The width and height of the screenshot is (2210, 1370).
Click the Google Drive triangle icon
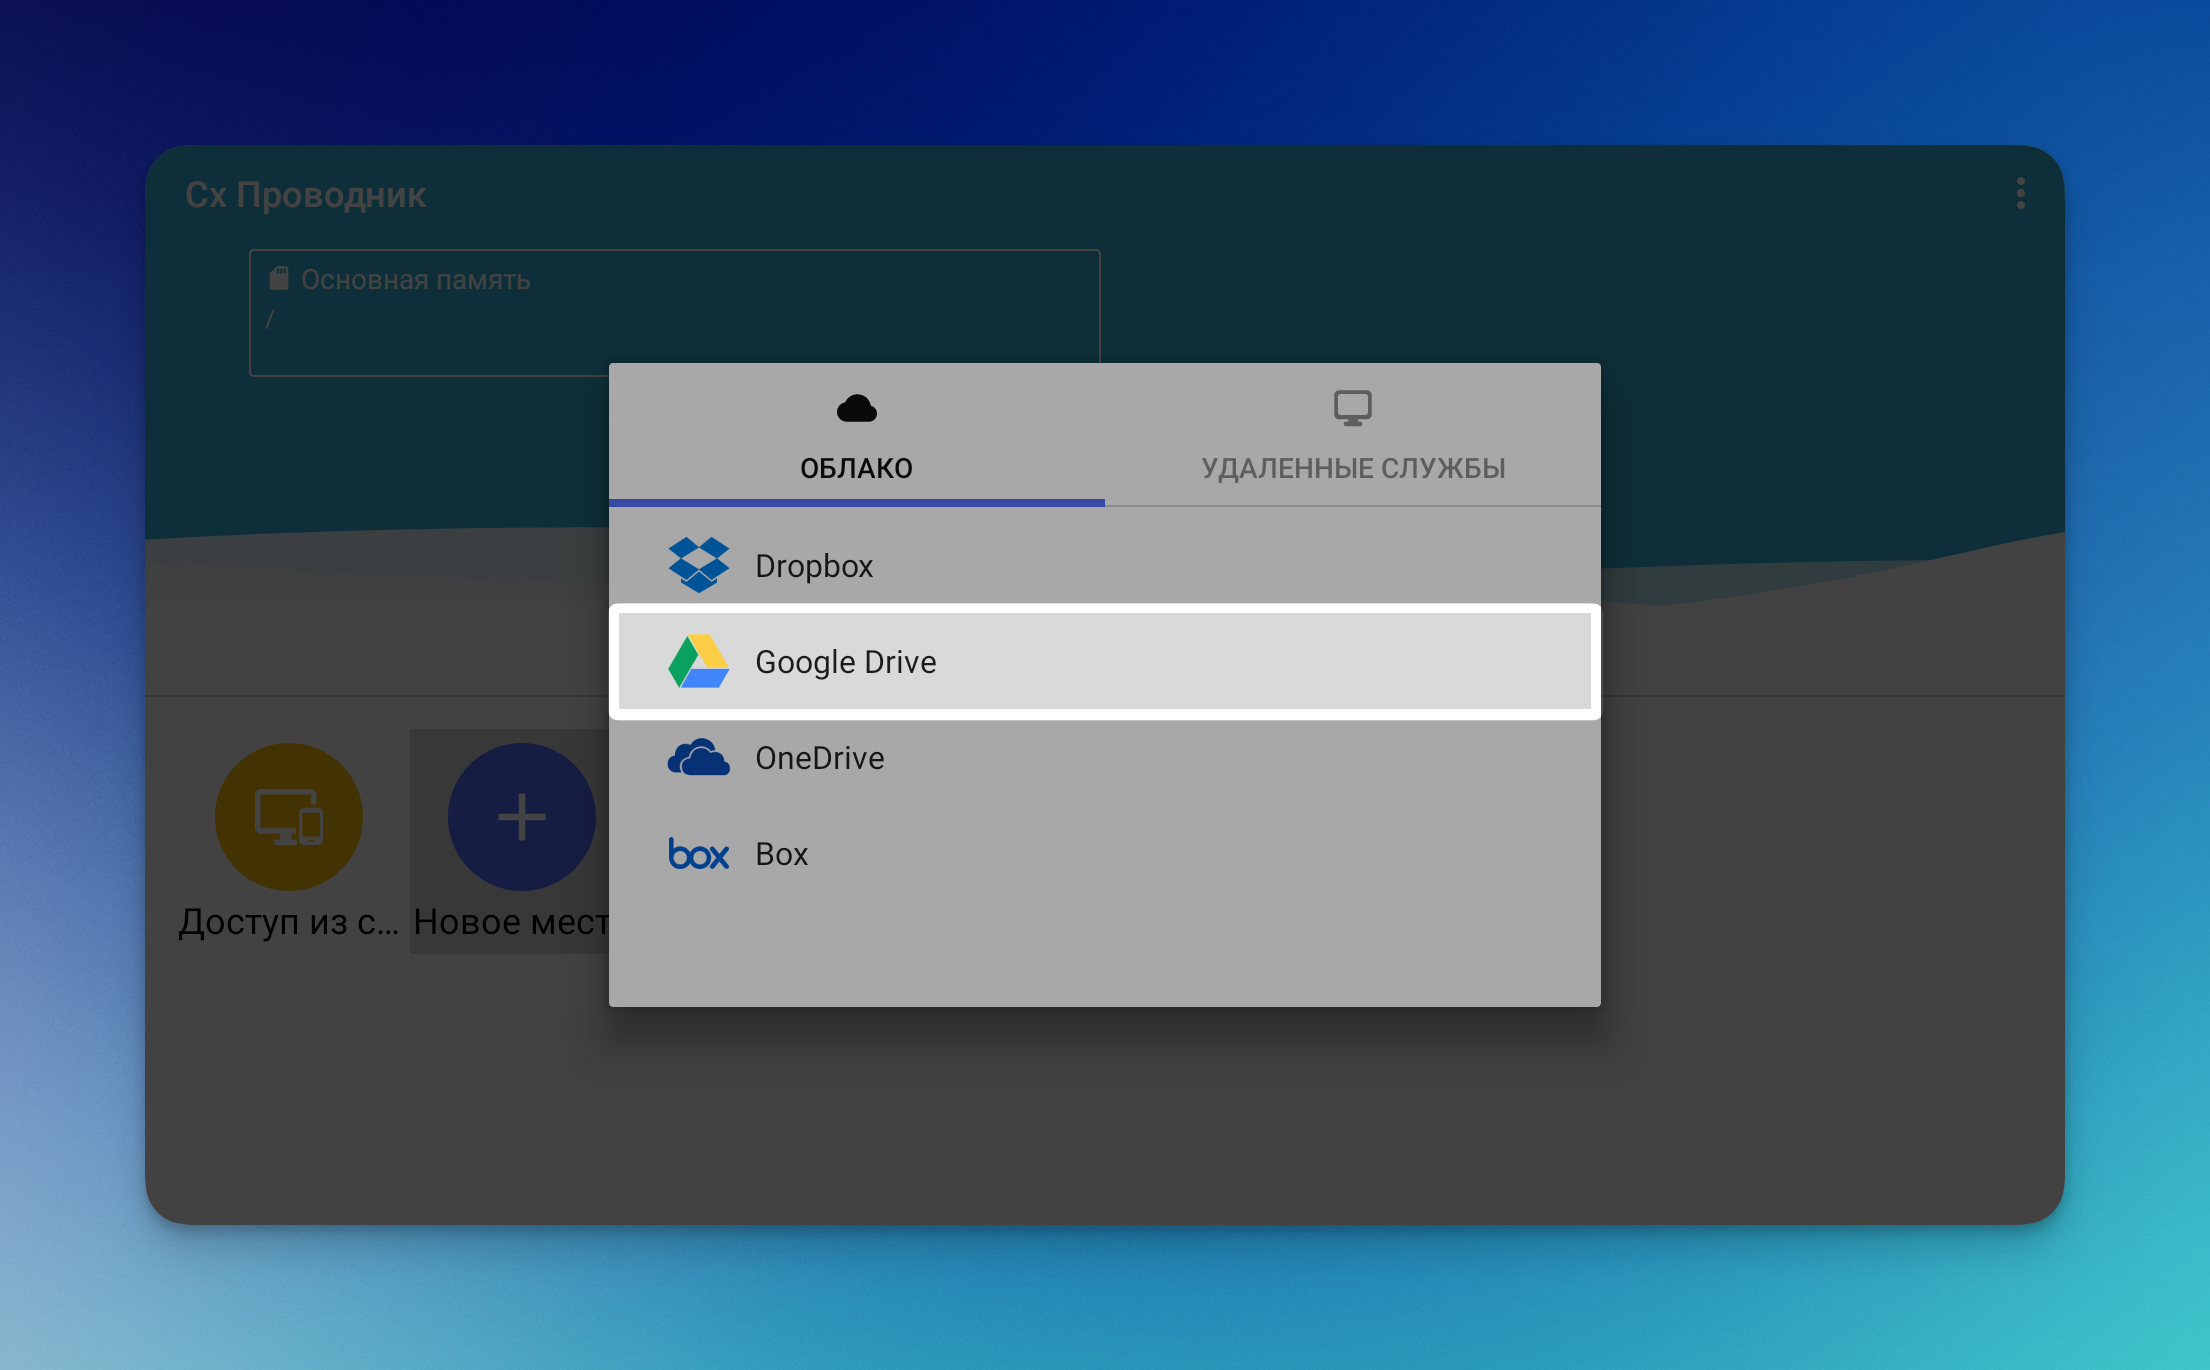[x=698, y=662]
